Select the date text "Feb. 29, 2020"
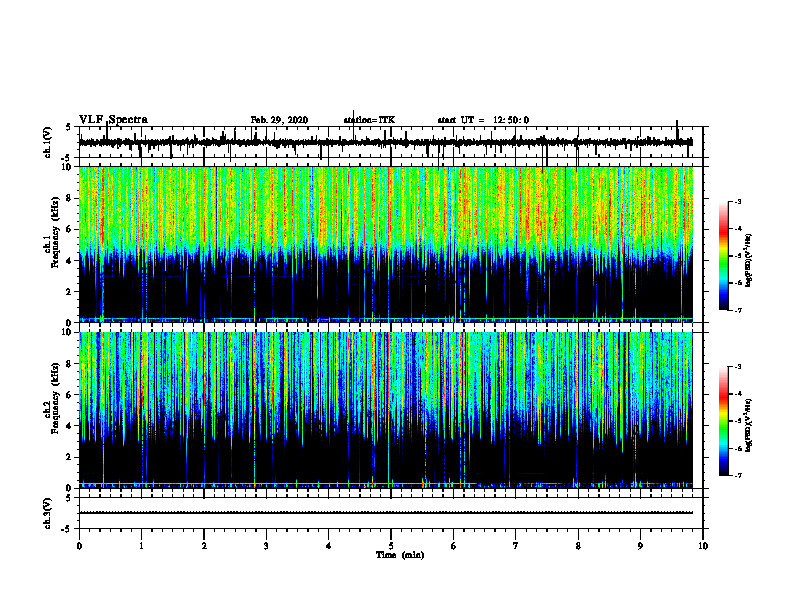Viewport: 792px width, 612px height. (x=279, y=120)
